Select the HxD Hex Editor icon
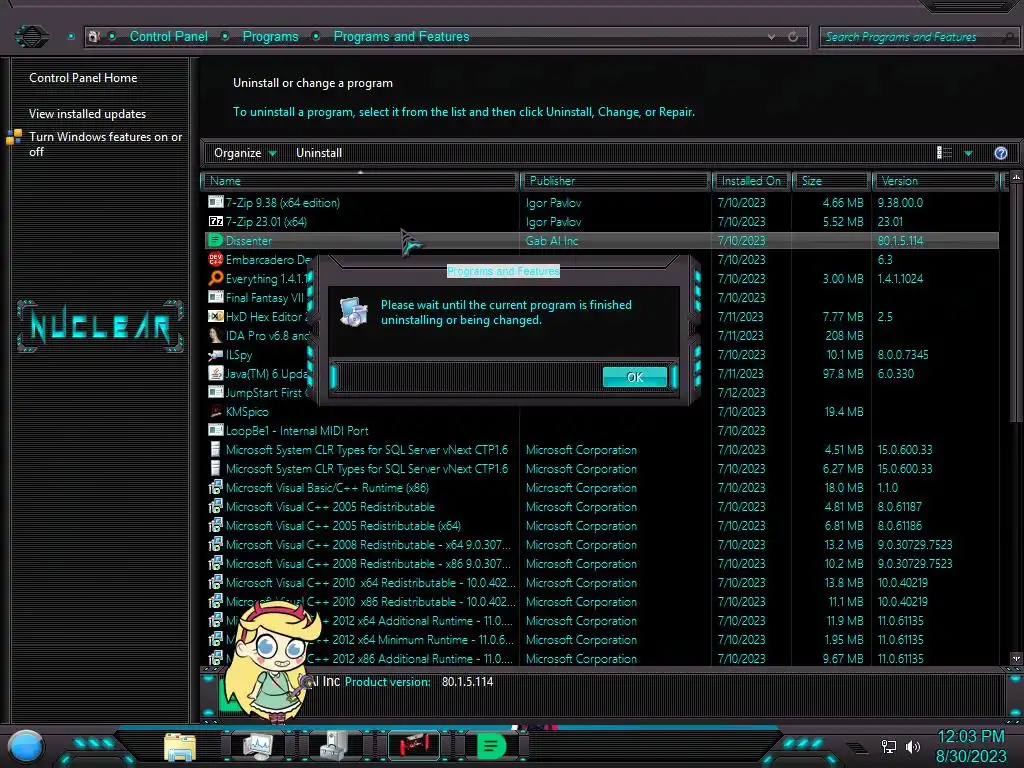 (x=216, y=316)
